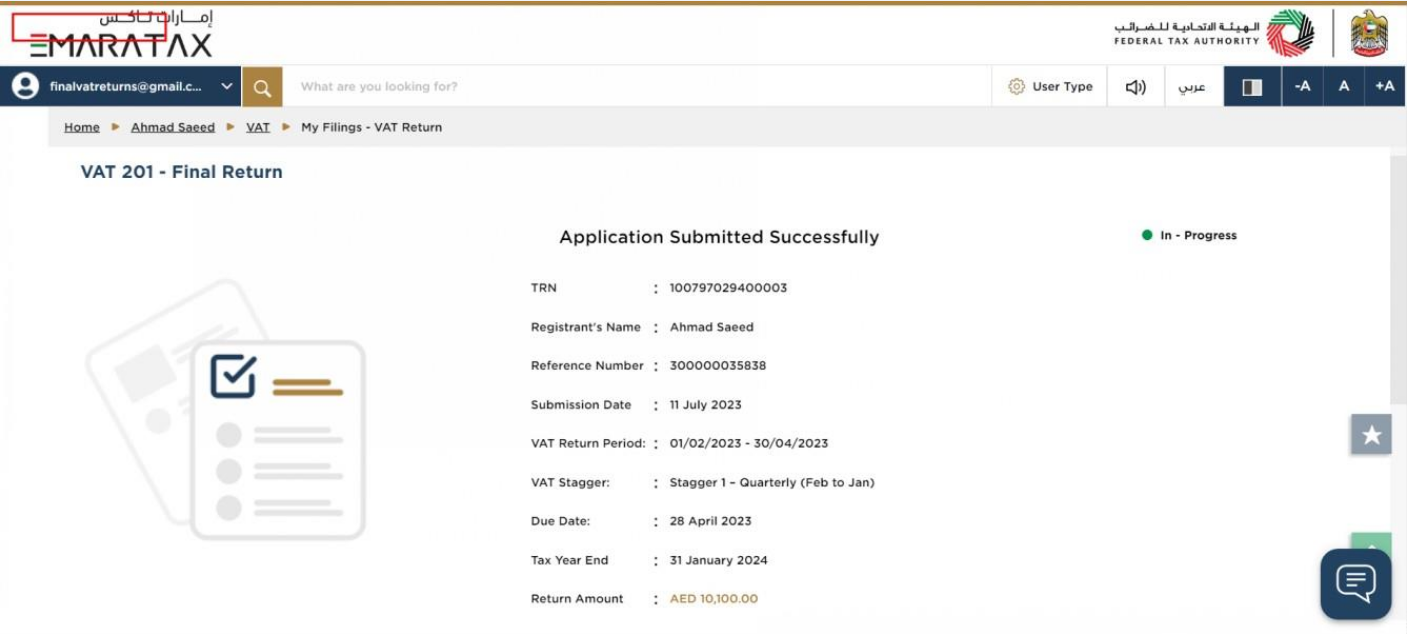1407x634 pixels.
Task: Open the chat support icon
Action: pyautogui.click(x=1356, y=583)
